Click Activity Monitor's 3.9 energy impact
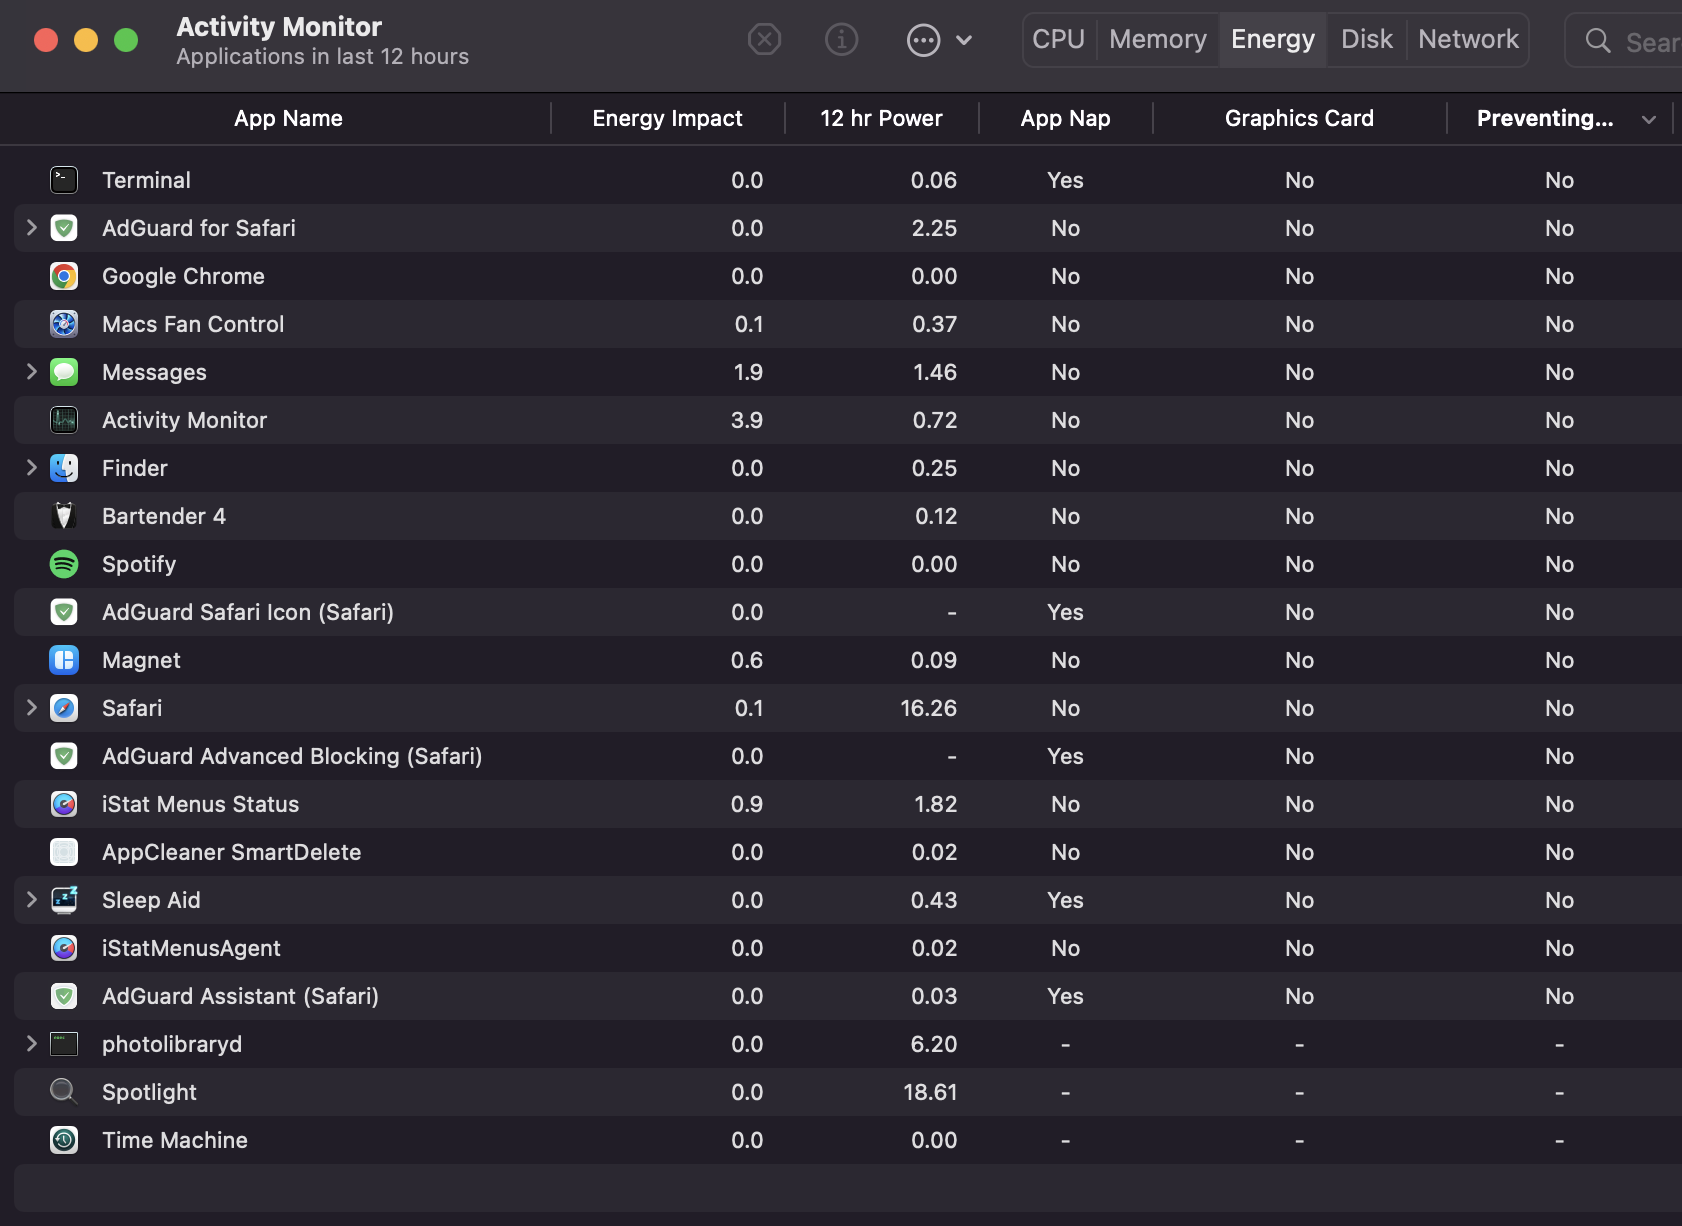1682x1226 pixels. [x=746, y=420]
